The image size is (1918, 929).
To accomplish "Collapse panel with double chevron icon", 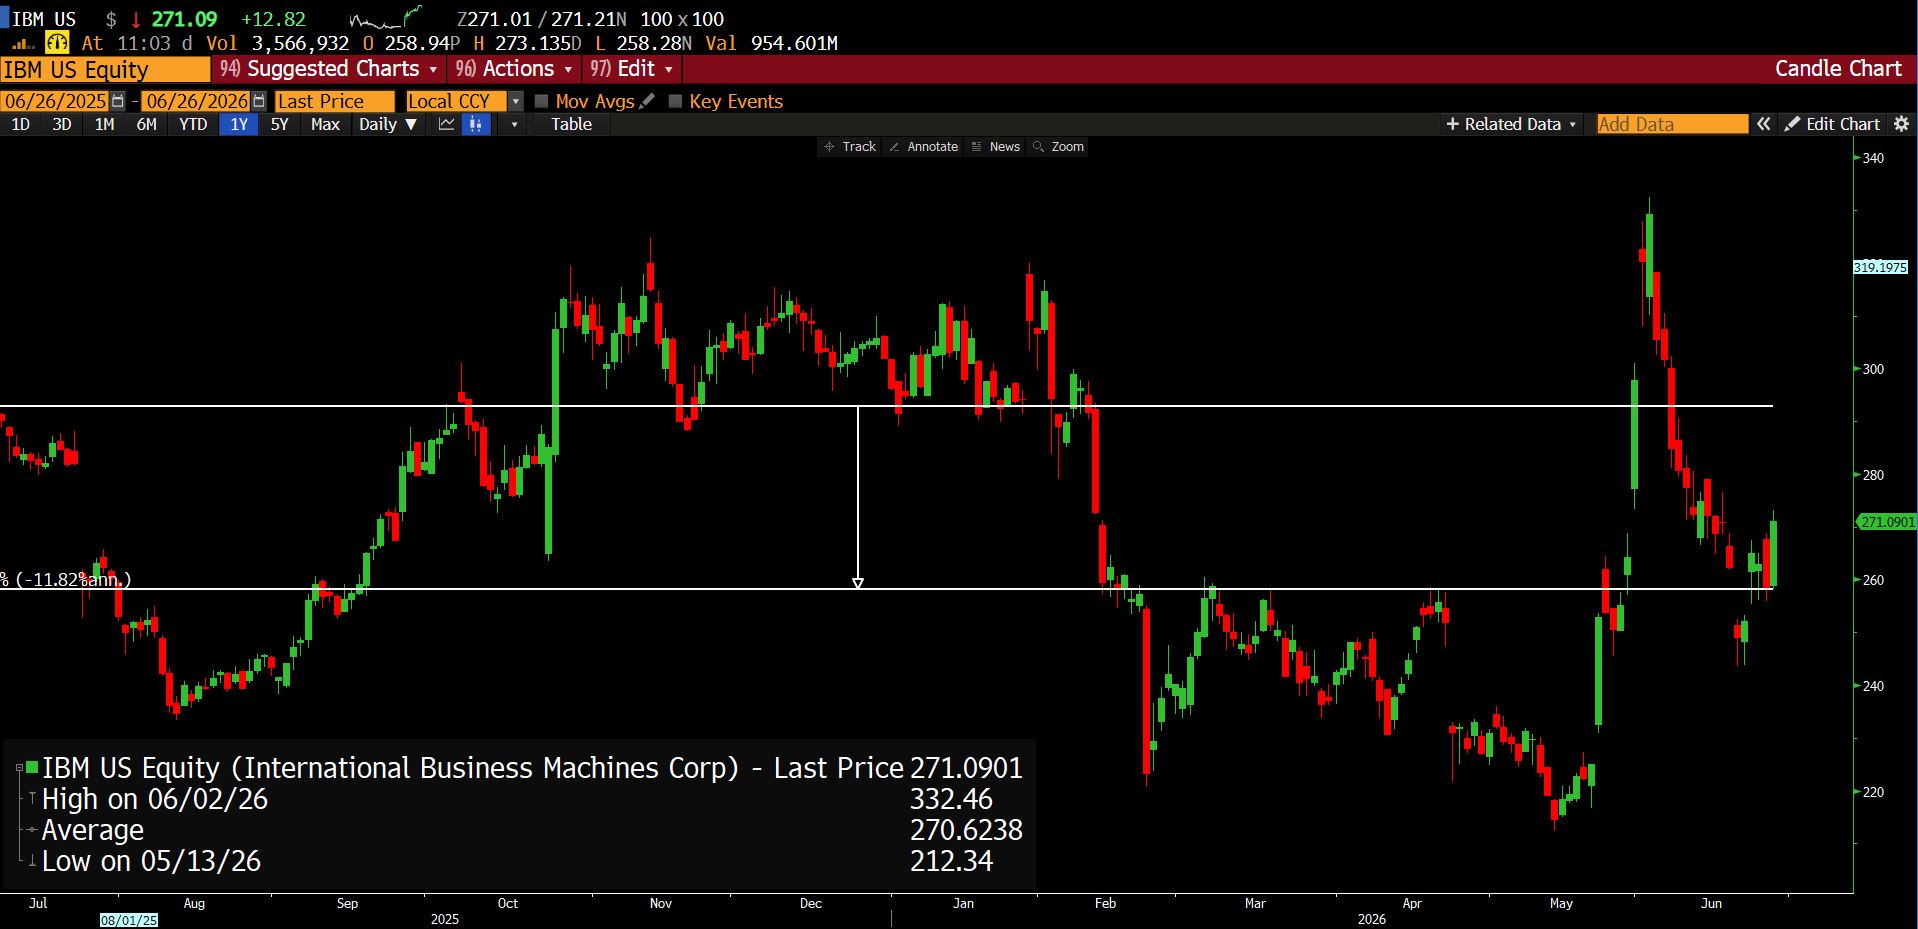I will point(1764,124).
